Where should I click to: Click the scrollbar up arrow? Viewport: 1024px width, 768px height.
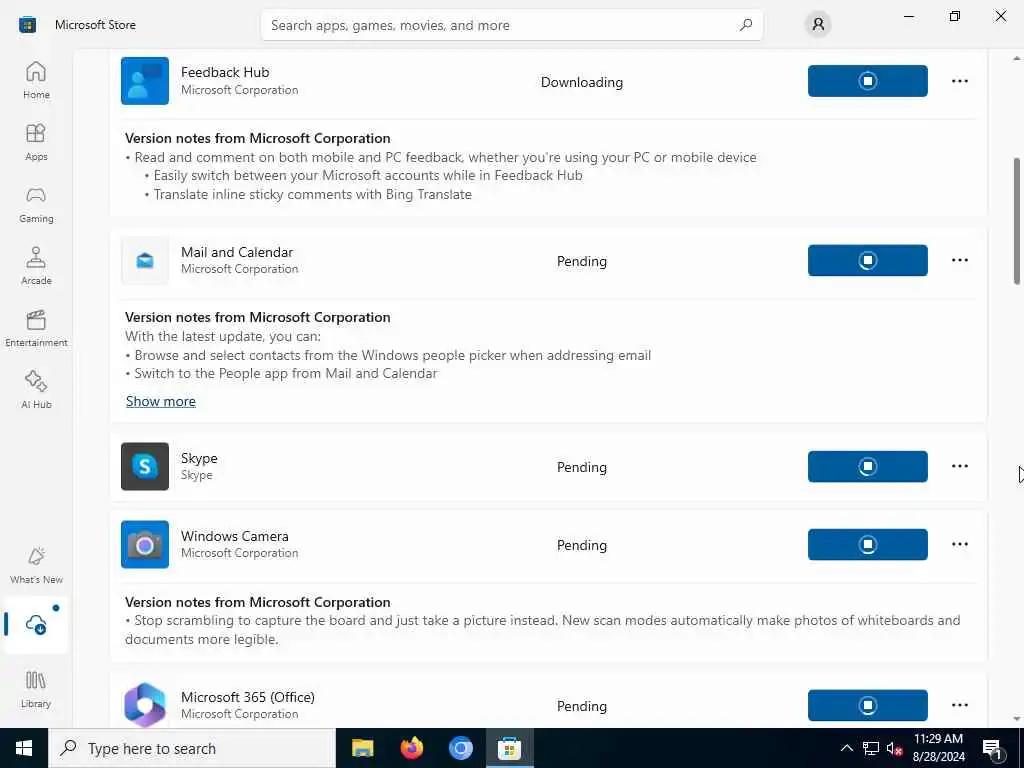pyautogui.click(x=1017, y=58)
